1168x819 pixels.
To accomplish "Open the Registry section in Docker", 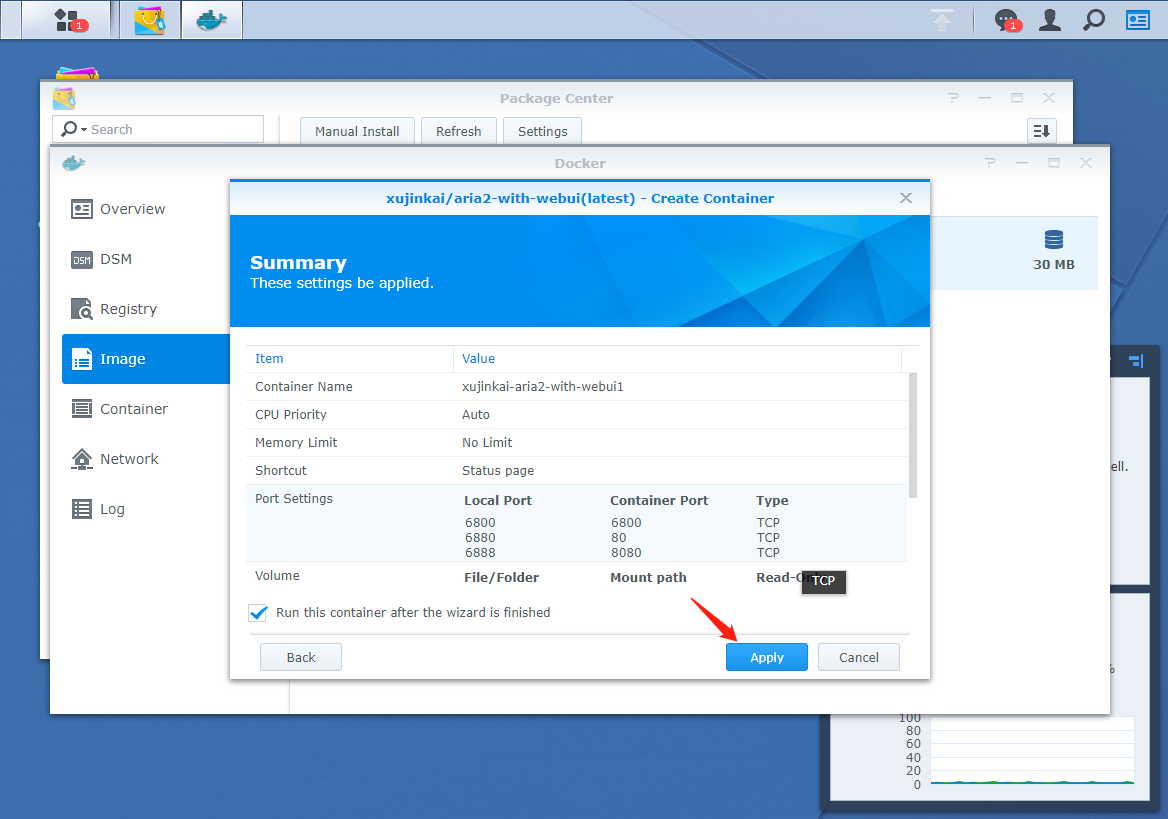I will pyautogui.click(x=146, y=309).
